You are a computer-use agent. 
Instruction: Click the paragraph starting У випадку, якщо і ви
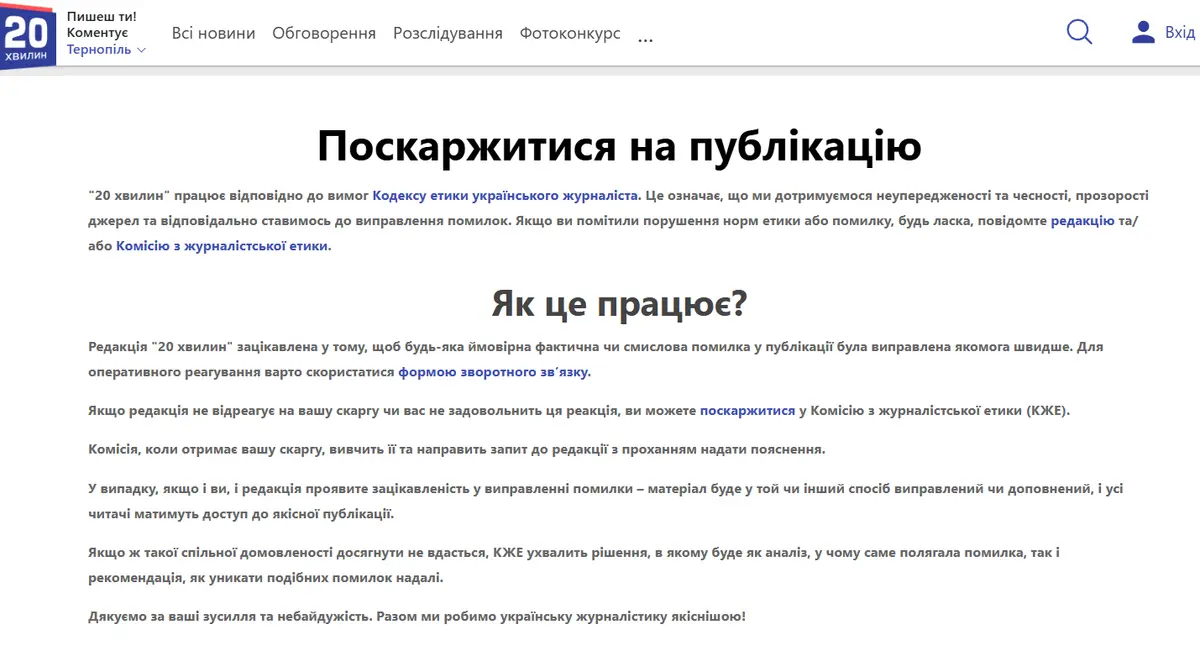pos(604,501)
